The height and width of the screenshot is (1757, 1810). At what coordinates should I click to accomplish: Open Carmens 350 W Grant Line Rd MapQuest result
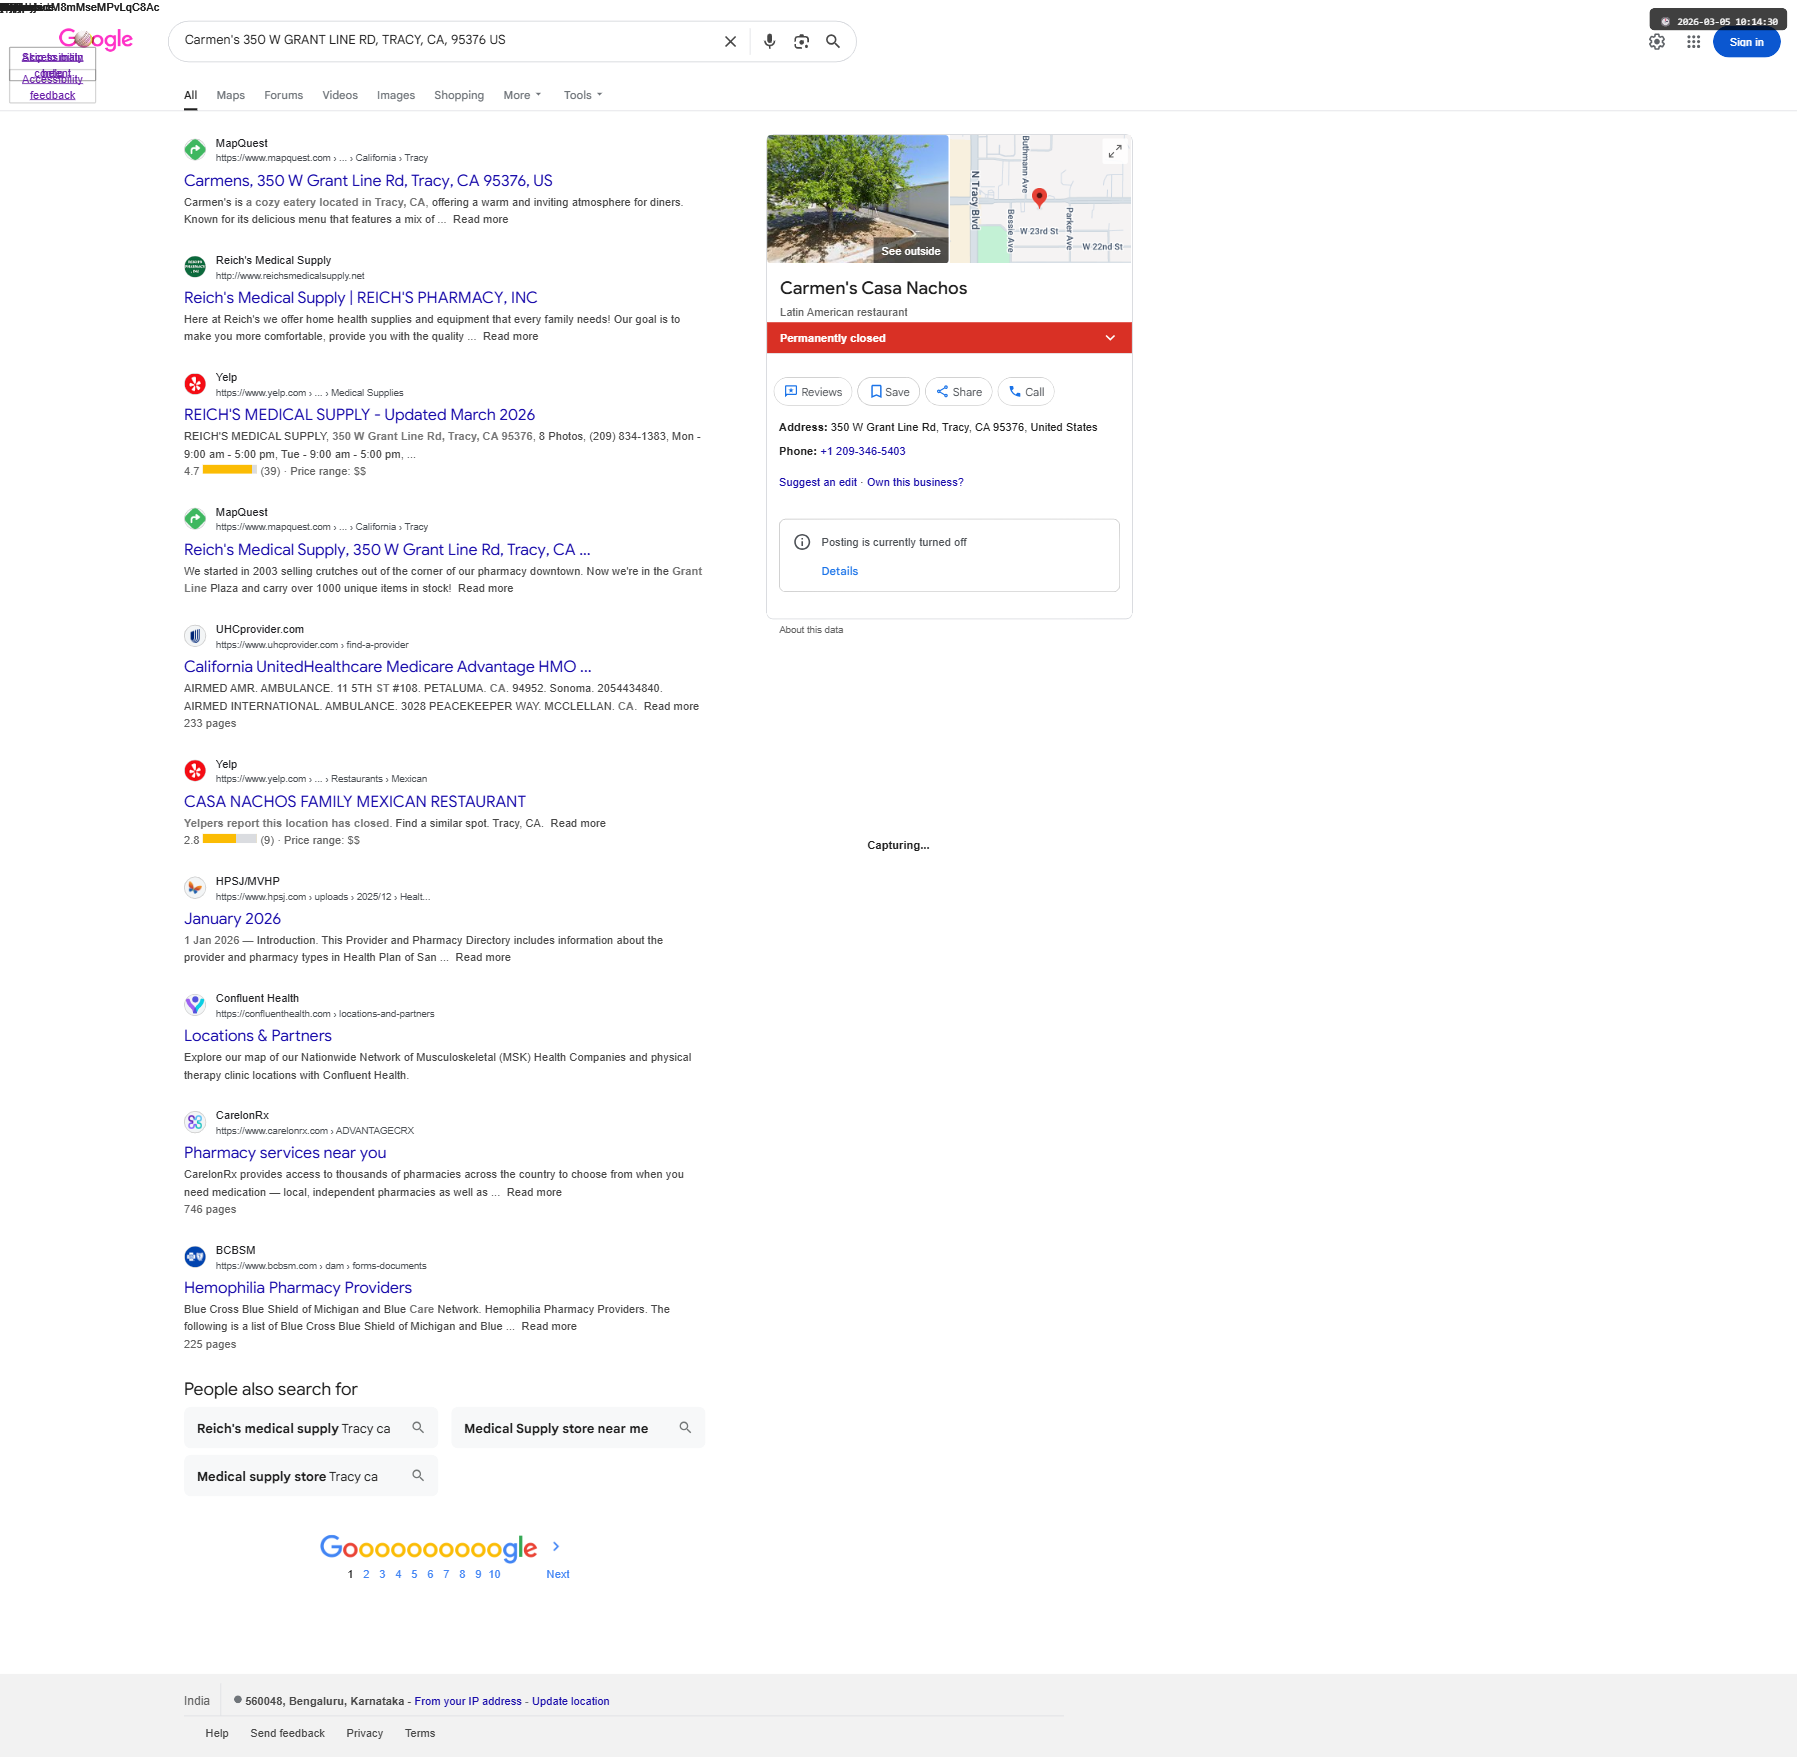pos(368,181)
